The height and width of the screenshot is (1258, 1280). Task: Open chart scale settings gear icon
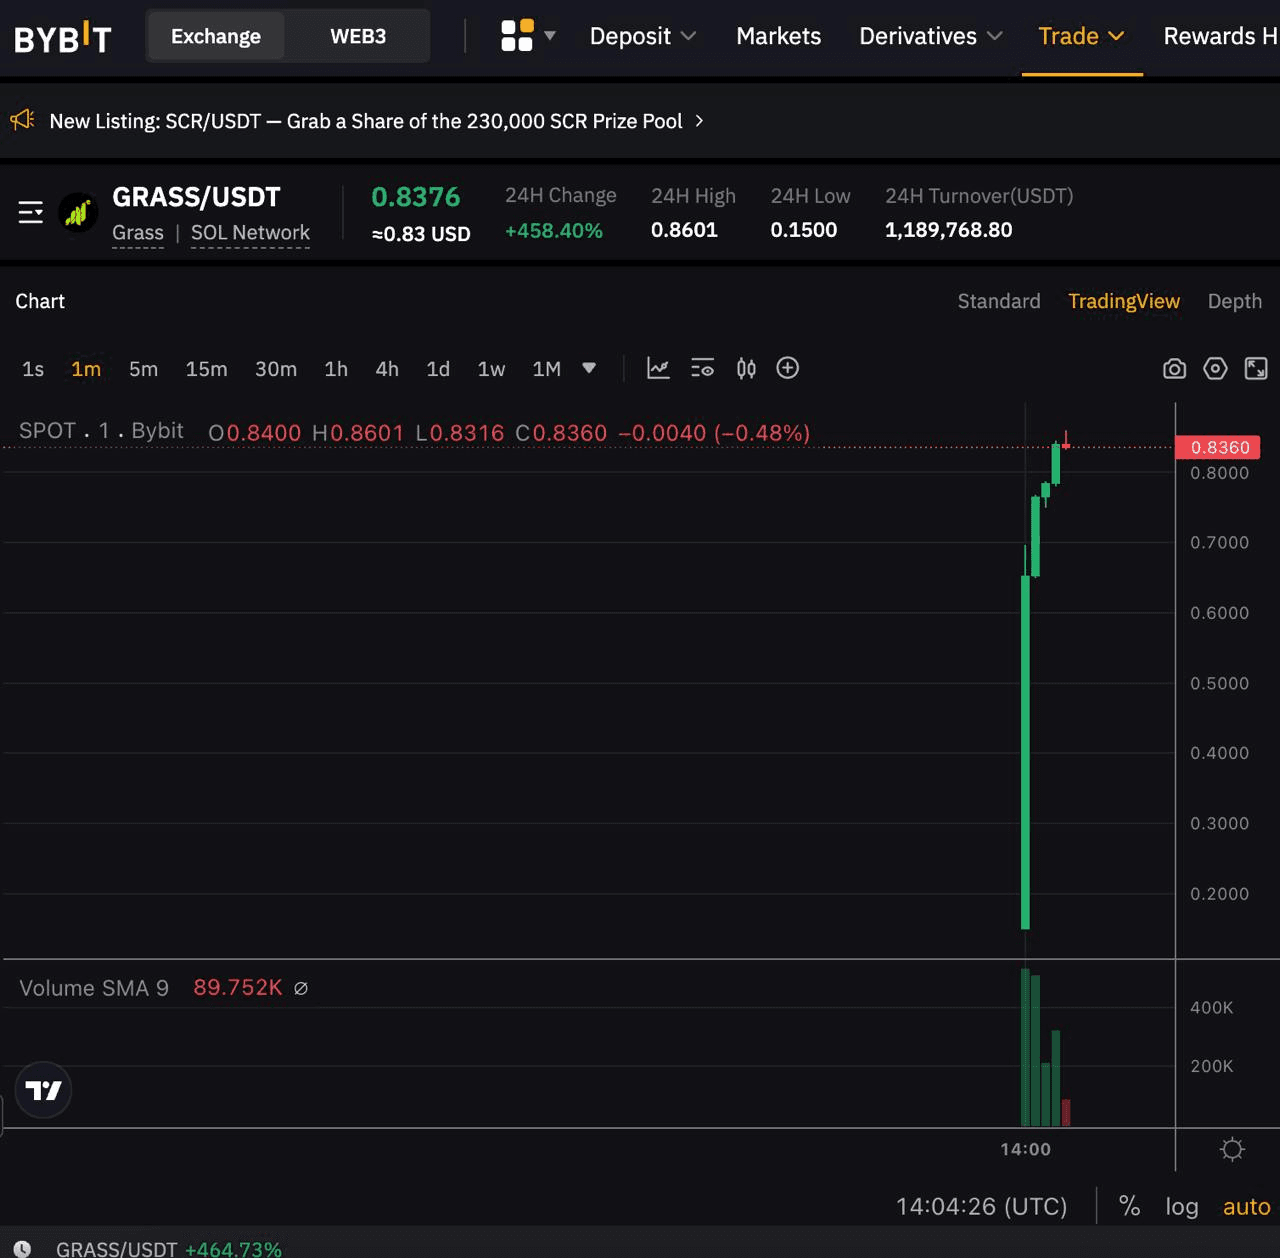1232,1150
